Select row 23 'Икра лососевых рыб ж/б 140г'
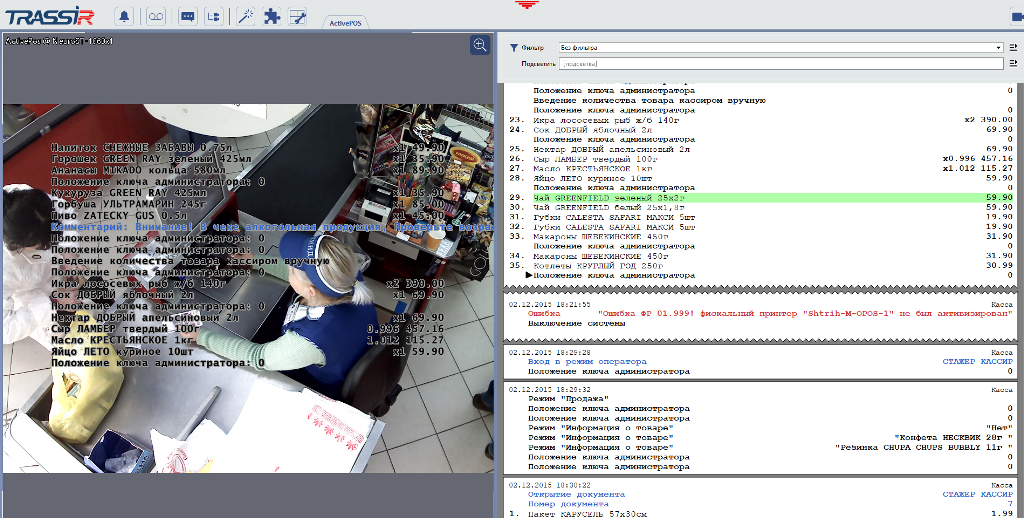 point(761,120)
